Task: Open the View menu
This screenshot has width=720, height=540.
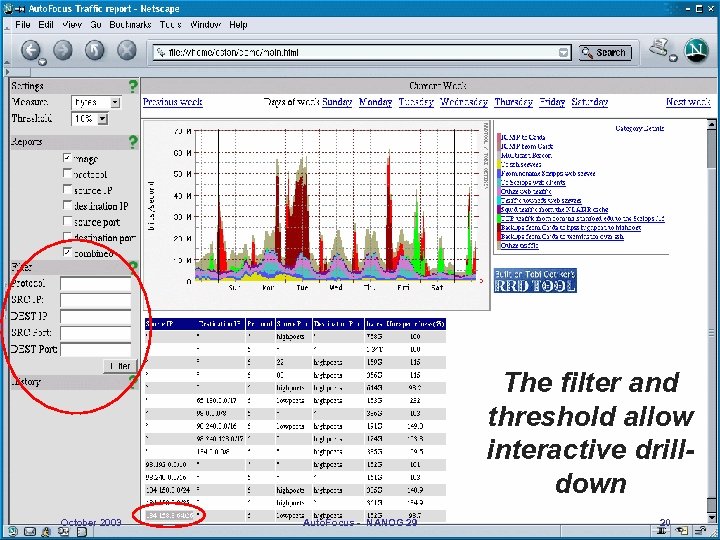Action: [72, 25]
